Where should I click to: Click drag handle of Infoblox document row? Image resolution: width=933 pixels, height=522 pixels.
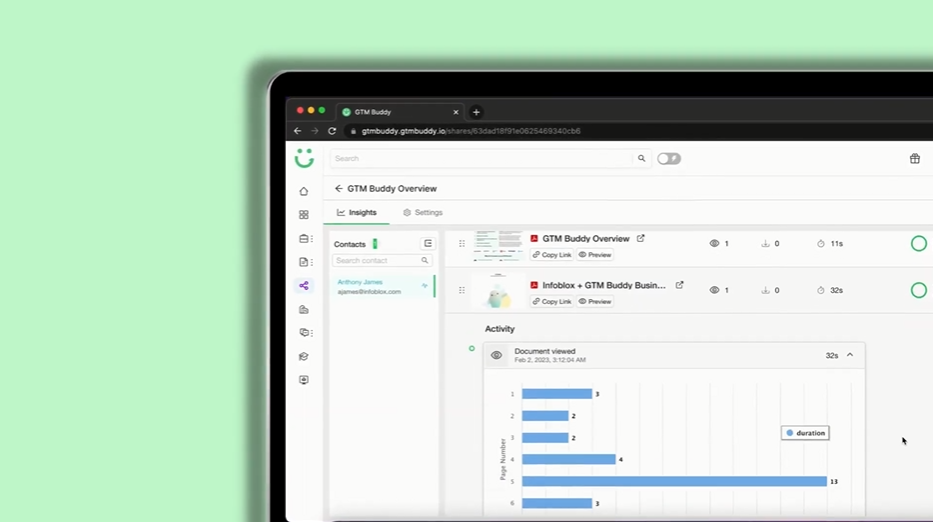click(462, 290)
